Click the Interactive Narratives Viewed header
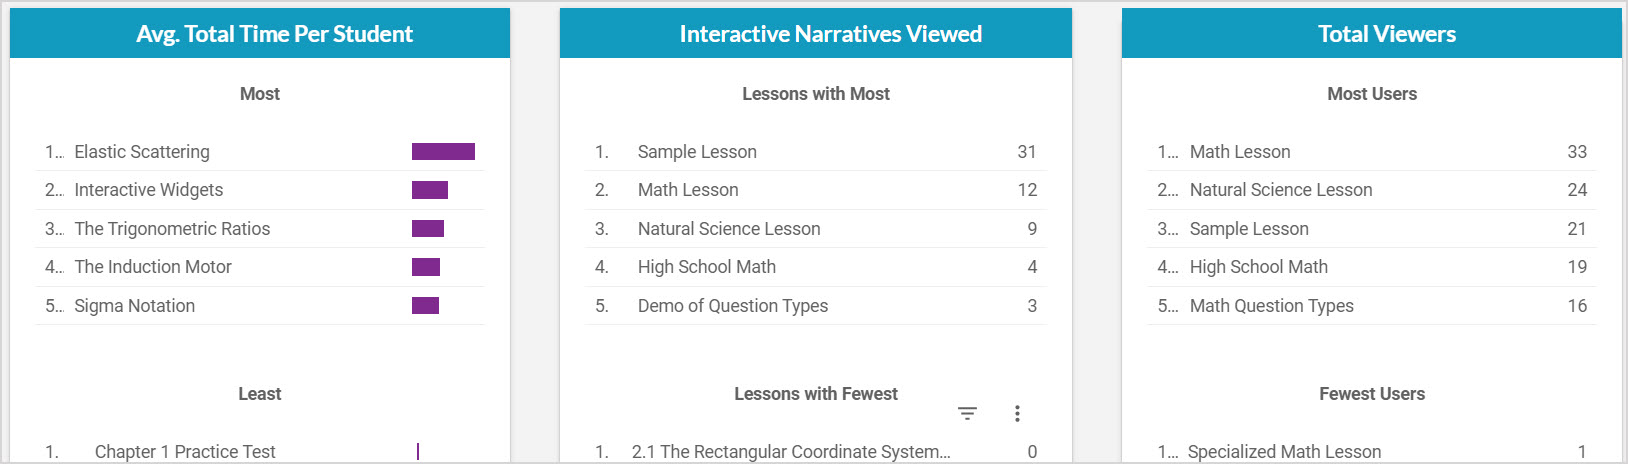 [830, 34]
